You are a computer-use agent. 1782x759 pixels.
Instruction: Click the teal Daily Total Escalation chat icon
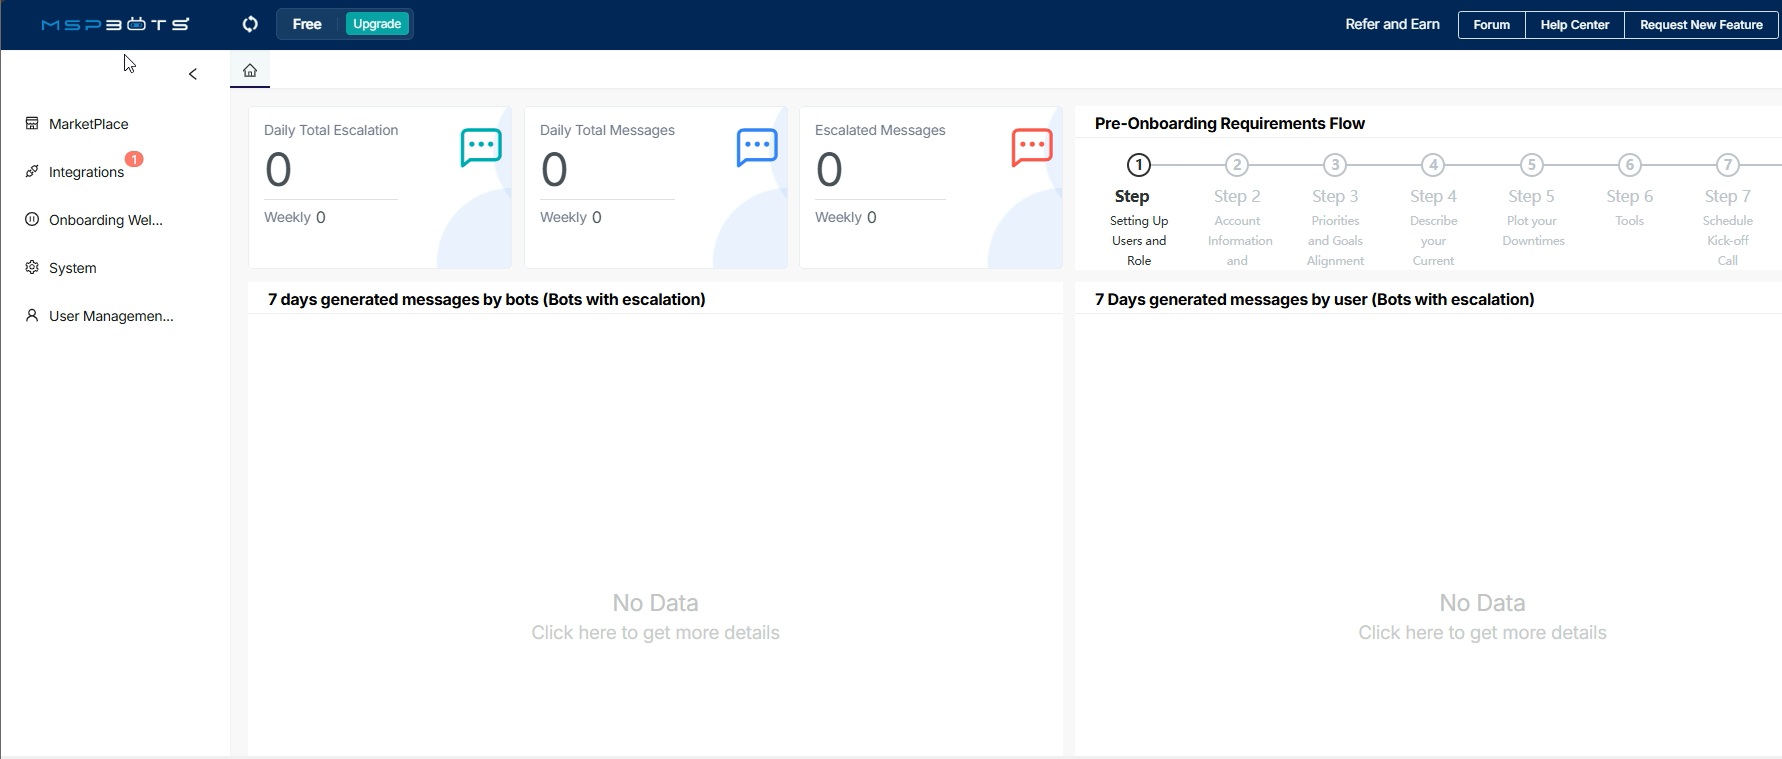point(481,147)
